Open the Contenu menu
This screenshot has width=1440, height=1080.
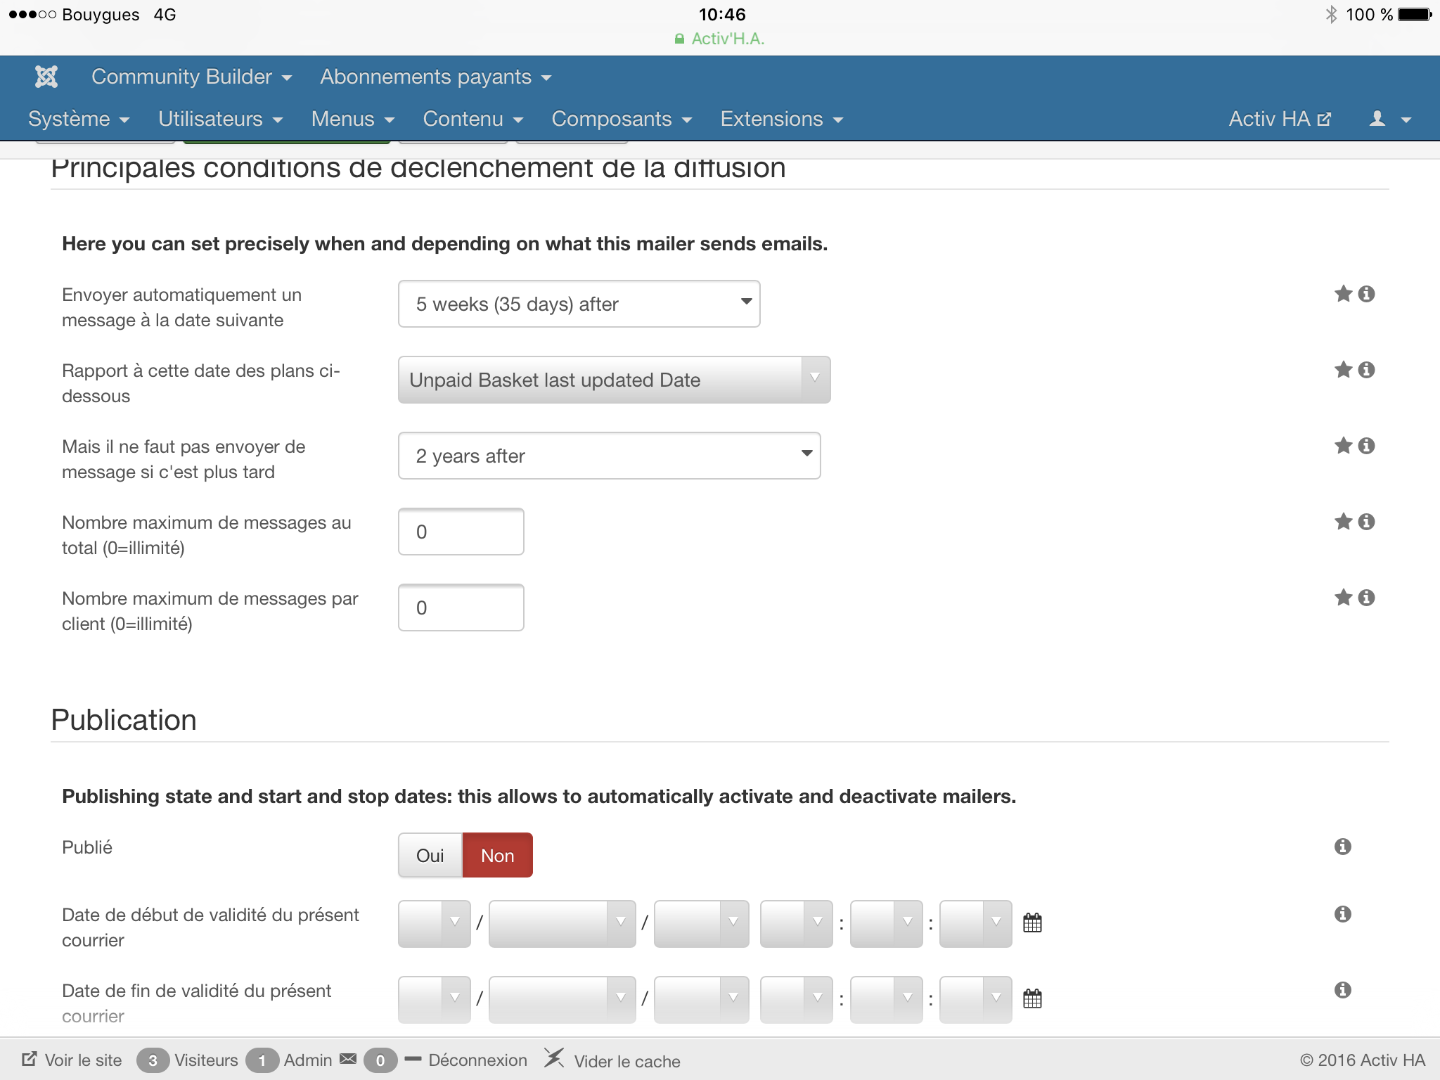coord(473,119)
